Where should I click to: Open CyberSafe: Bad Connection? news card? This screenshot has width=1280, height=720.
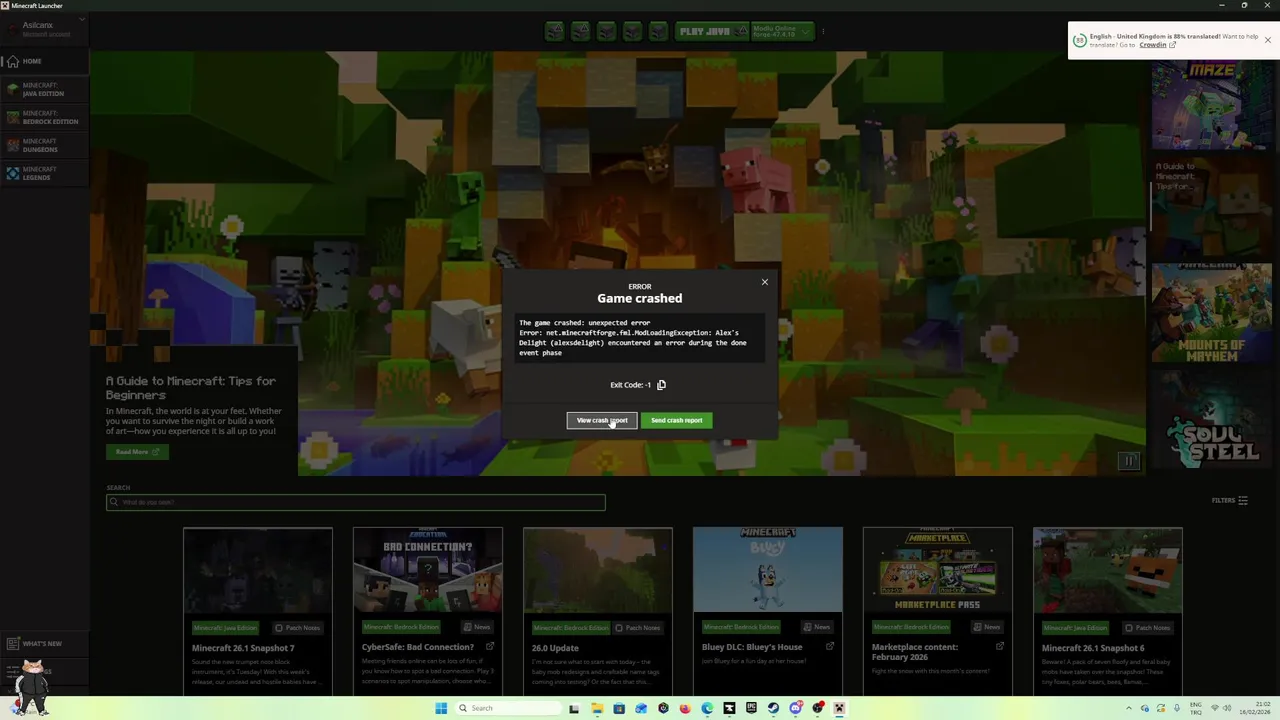[428, 610]
